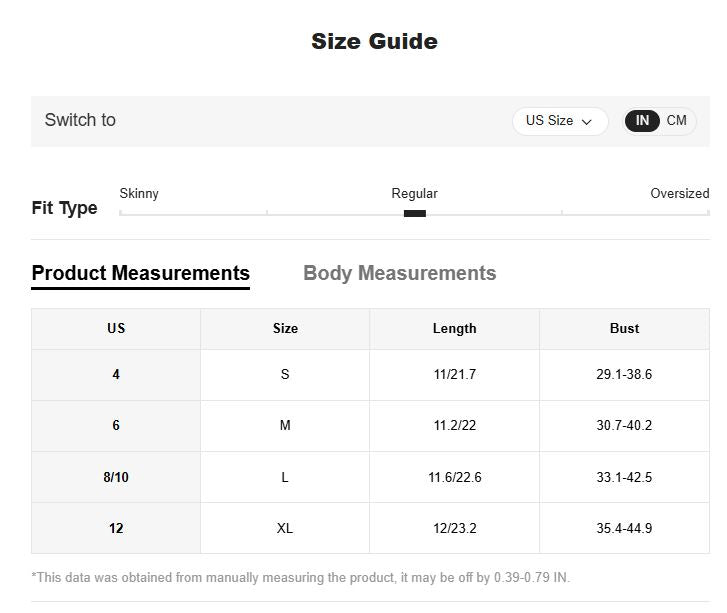This screenshot has height=613, width=727.
Task: Select the US size 4 row
Action: pos(116,374)
